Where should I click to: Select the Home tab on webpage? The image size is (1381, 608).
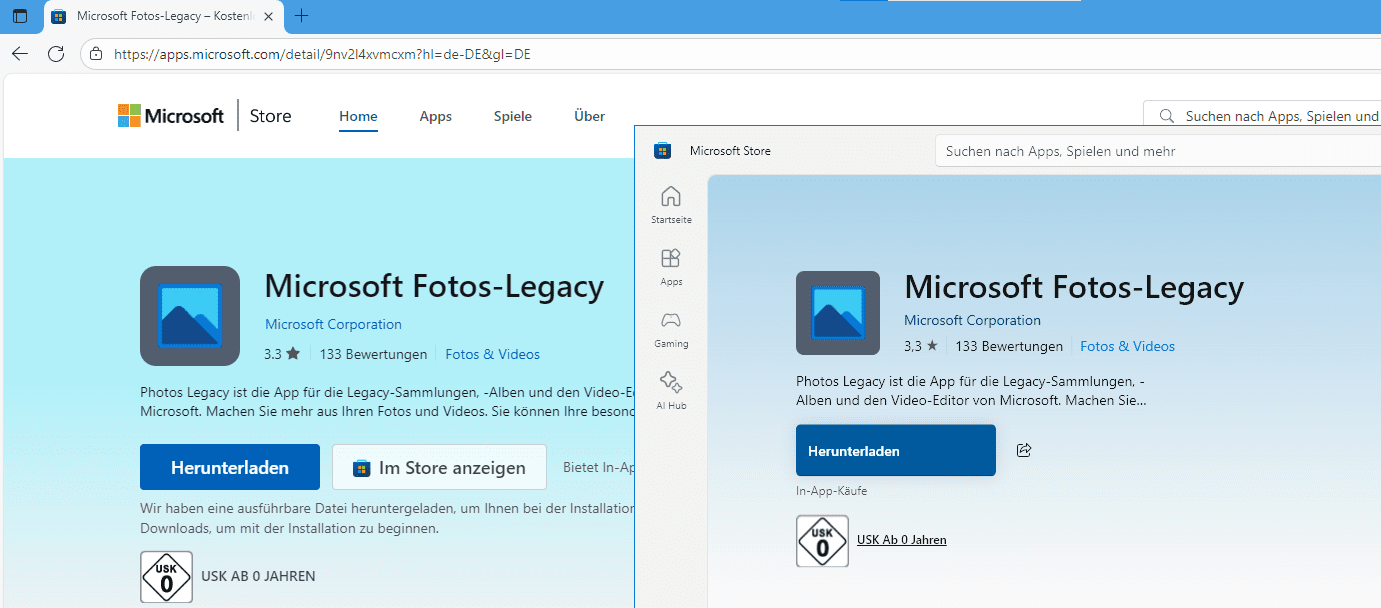(x=358, y=116)
